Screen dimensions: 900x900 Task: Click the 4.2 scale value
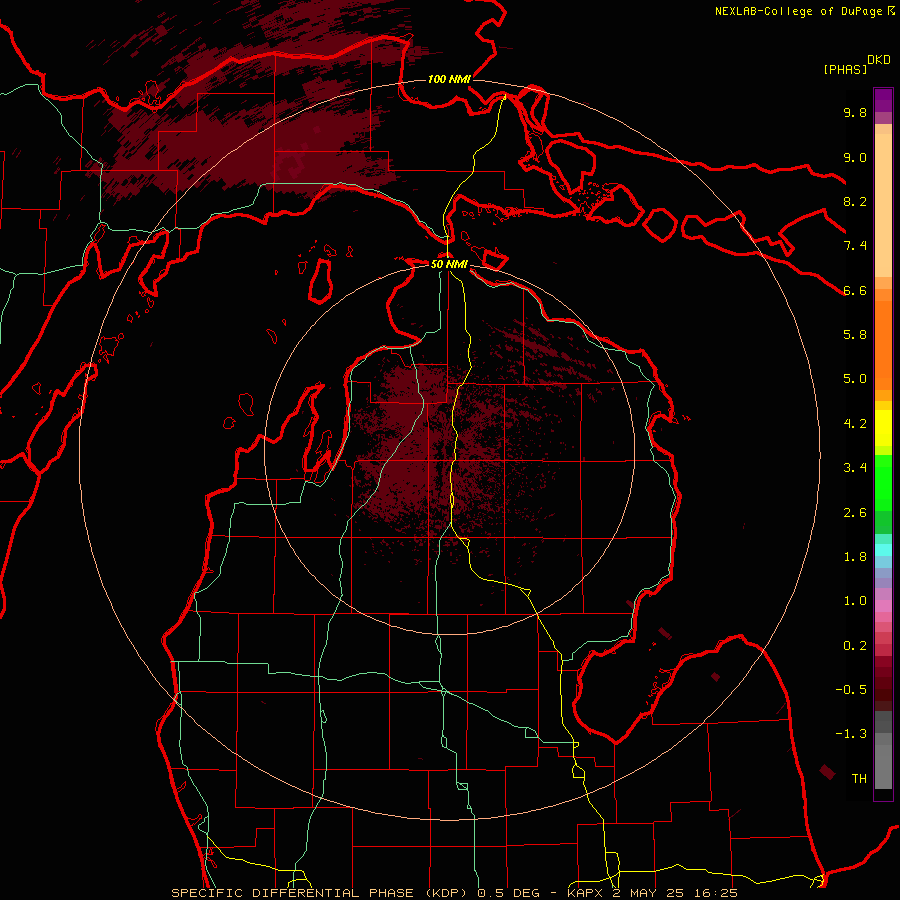855,424
